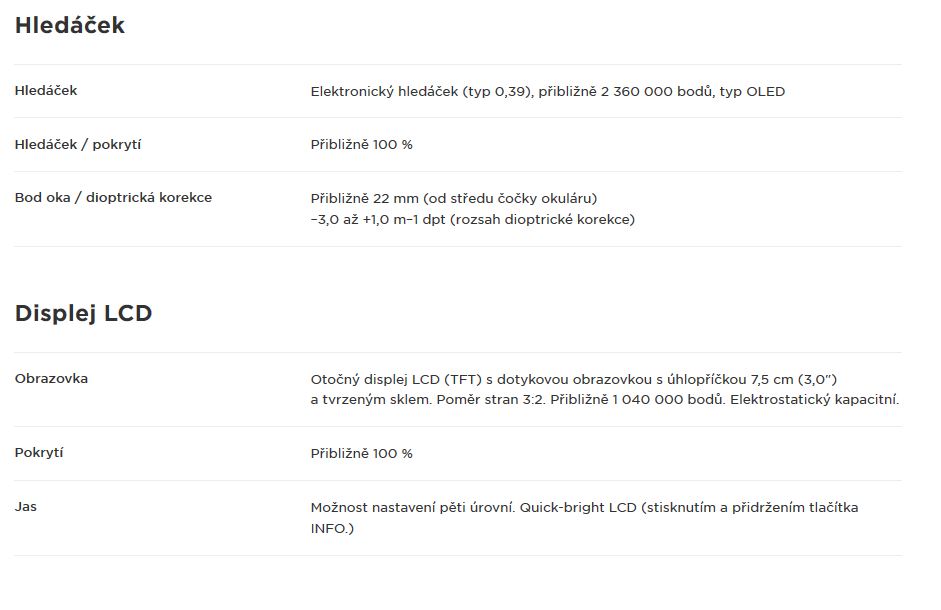Click Bod oka / dioptrická korekce label
The image size is (941, 610).
(113, 198)
